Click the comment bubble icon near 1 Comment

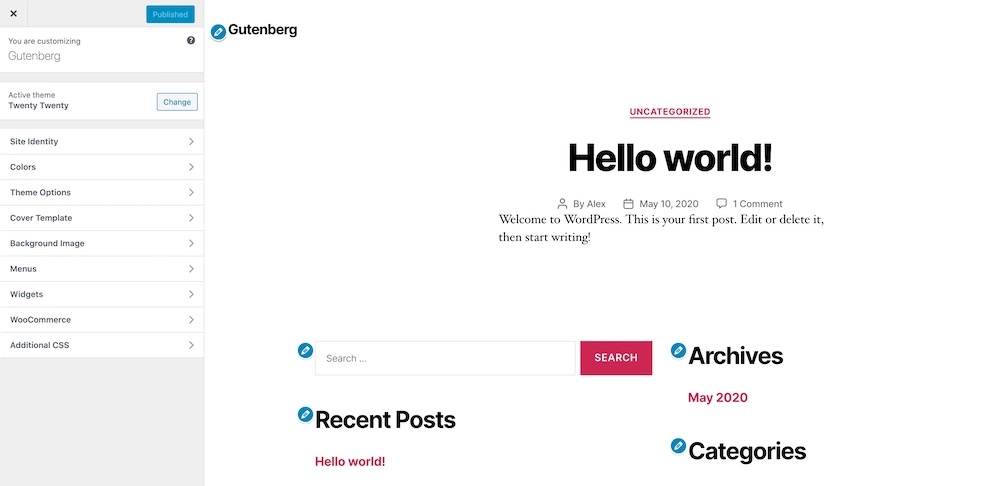(721, 203)
